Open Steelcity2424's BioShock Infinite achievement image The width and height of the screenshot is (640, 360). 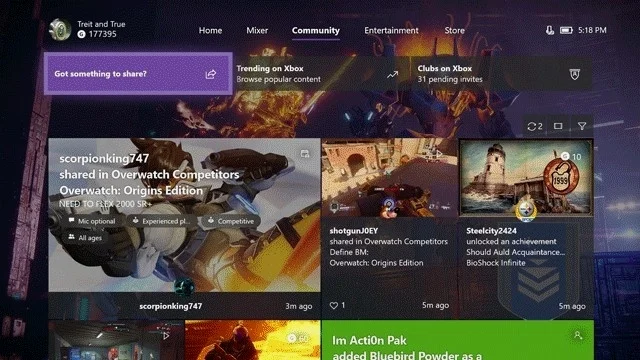[526, 178]
